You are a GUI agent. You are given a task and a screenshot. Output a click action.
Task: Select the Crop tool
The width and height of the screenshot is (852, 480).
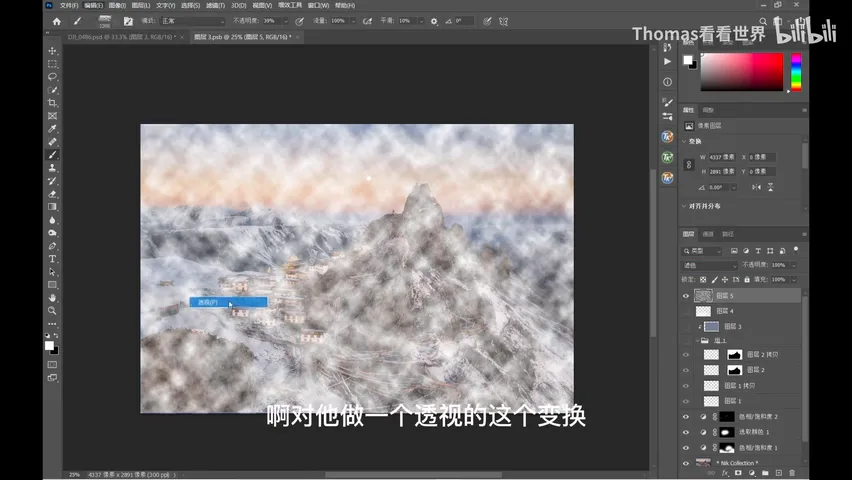pyautogui.click(x=52, y=103)
